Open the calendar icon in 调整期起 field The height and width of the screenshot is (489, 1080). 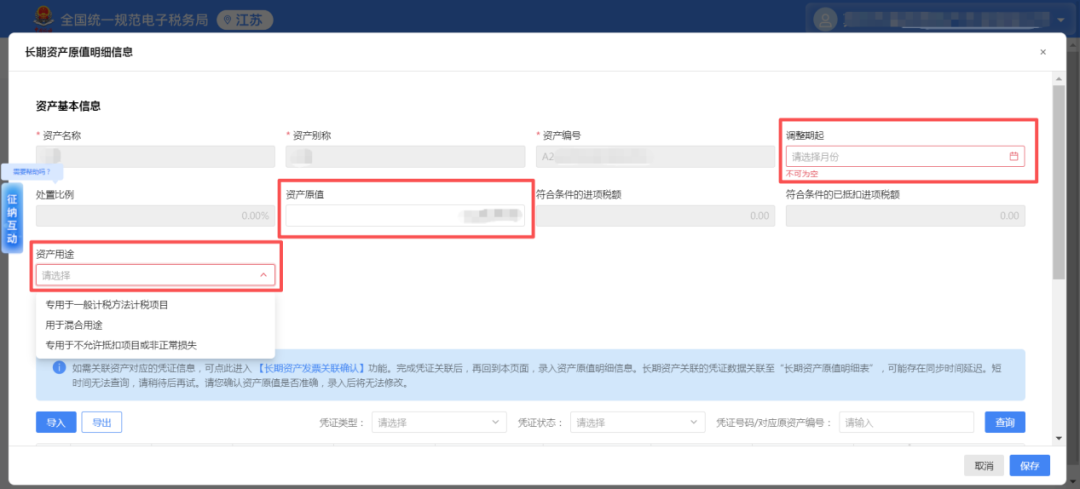(1013, 156)
